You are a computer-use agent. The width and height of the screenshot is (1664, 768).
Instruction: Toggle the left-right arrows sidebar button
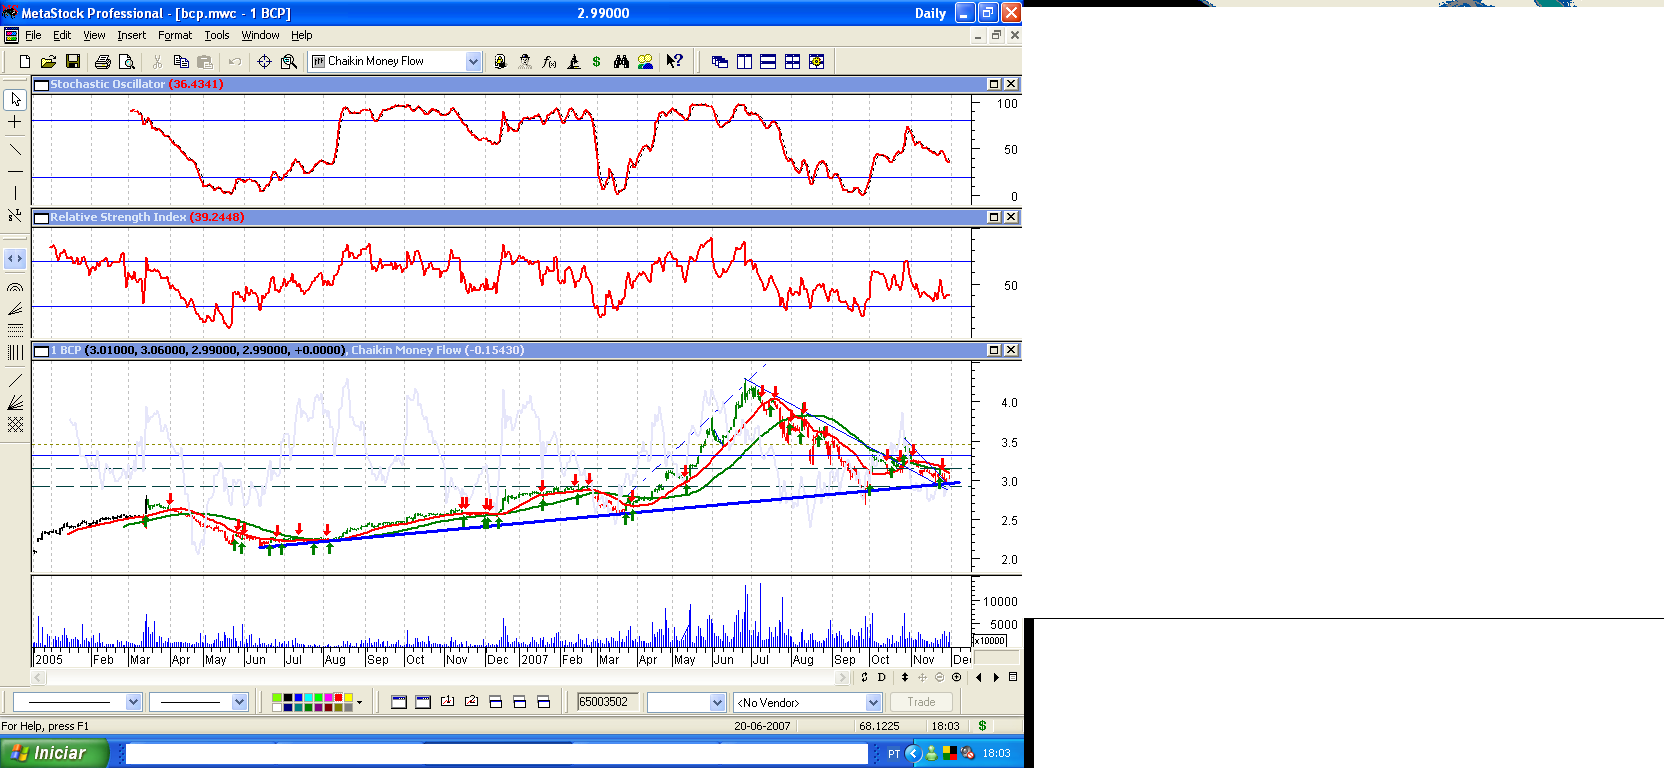pyautogui.click(x=15, y=259)
